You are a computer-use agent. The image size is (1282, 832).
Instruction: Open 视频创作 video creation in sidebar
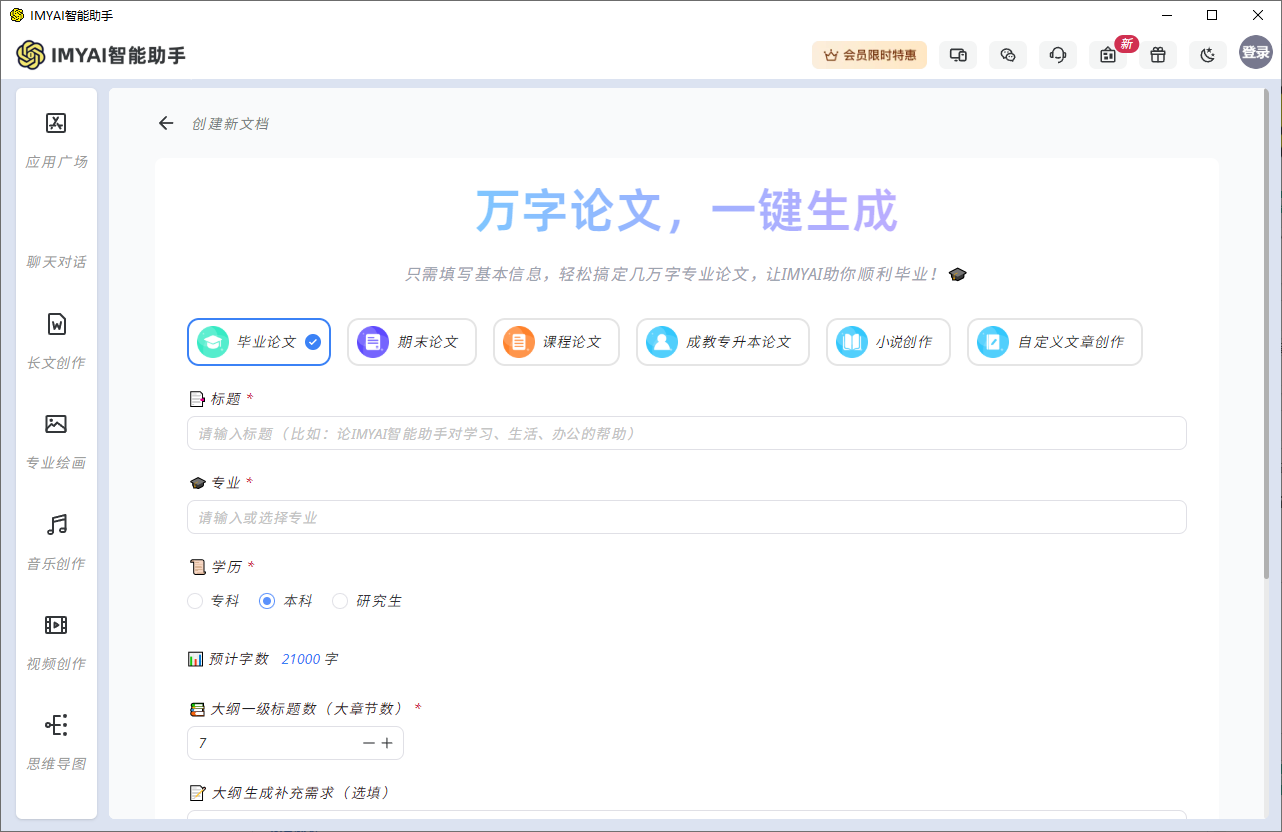(x=56, y=641)
